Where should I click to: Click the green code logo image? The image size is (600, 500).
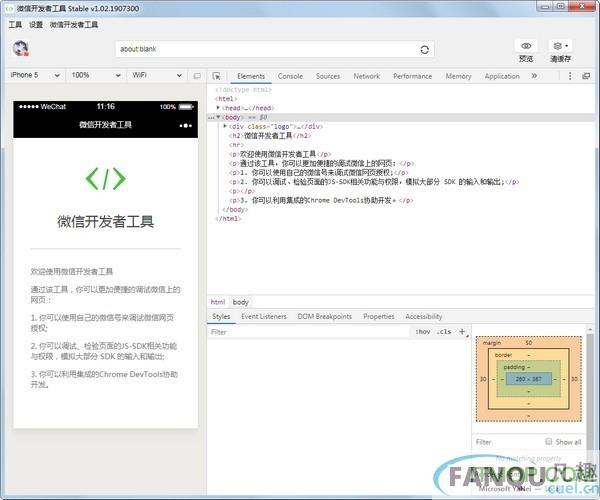106,179
